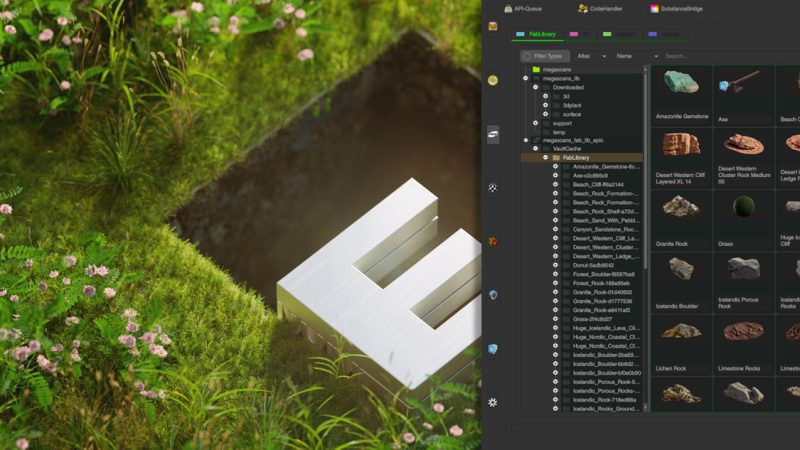The image size is (800, 450).
Task: Expand the 3d folder node
Action: pos(545,96)
